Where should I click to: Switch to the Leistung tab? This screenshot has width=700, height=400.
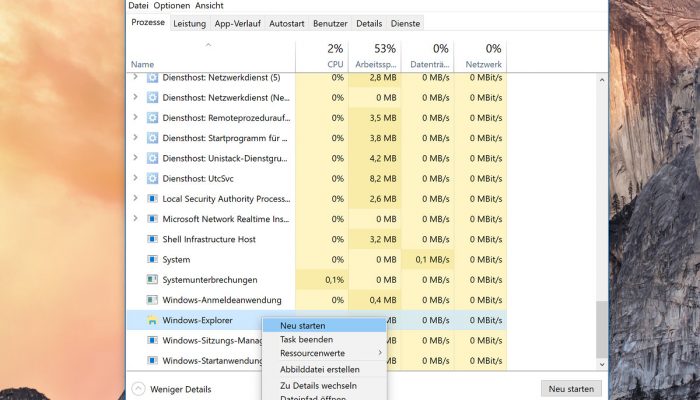click(189, 24)
